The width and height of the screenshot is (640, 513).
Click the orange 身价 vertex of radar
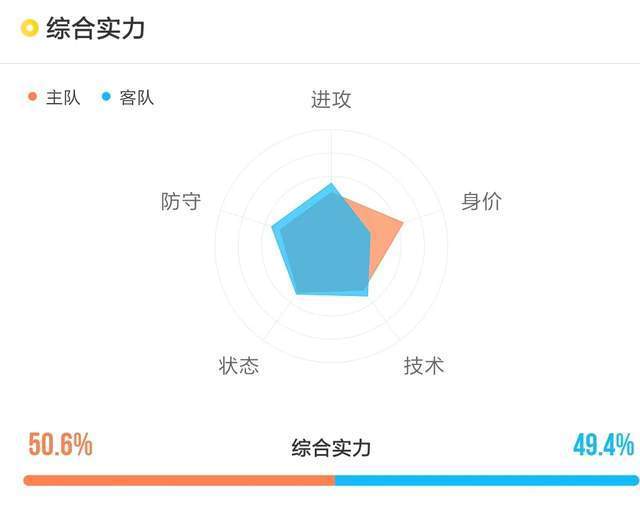pos(402,224)
